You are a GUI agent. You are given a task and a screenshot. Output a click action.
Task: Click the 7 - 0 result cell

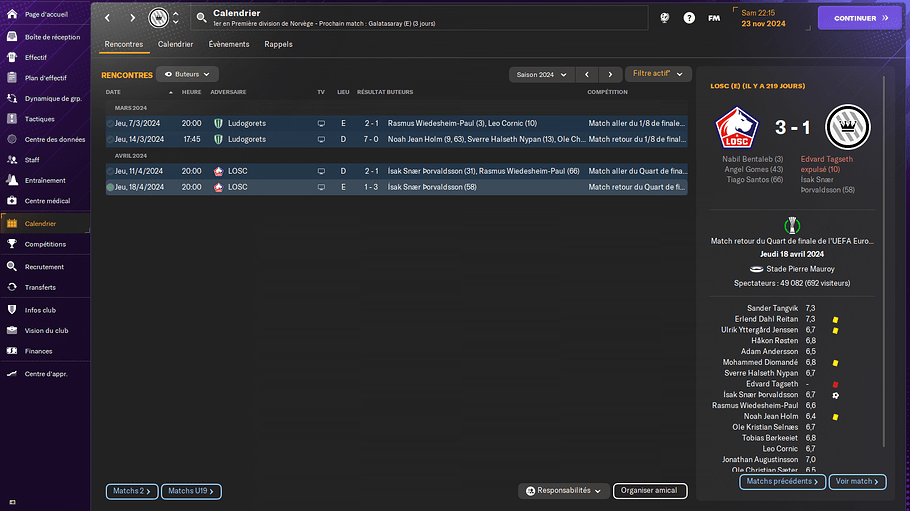371,139
